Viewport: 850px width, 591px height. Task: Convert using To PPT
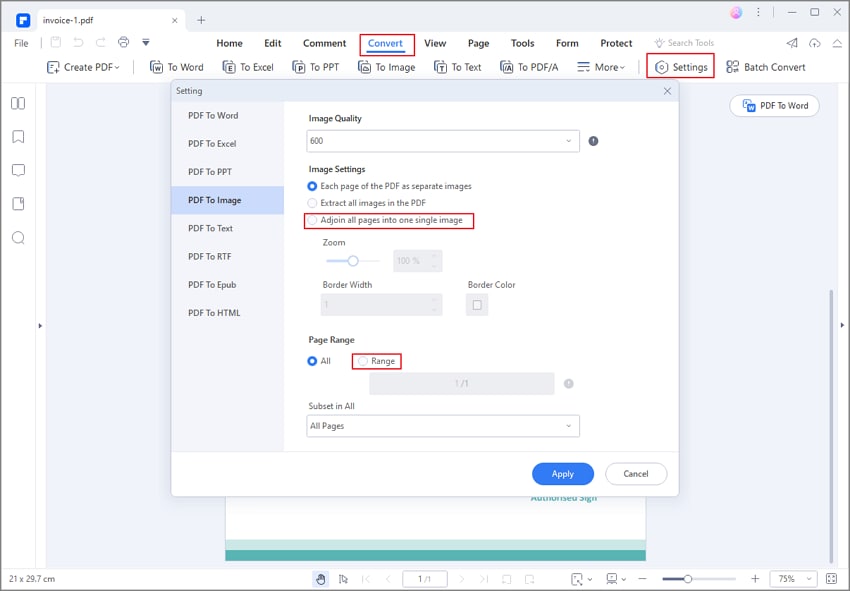pyautogui.click(x=315, y=67)
